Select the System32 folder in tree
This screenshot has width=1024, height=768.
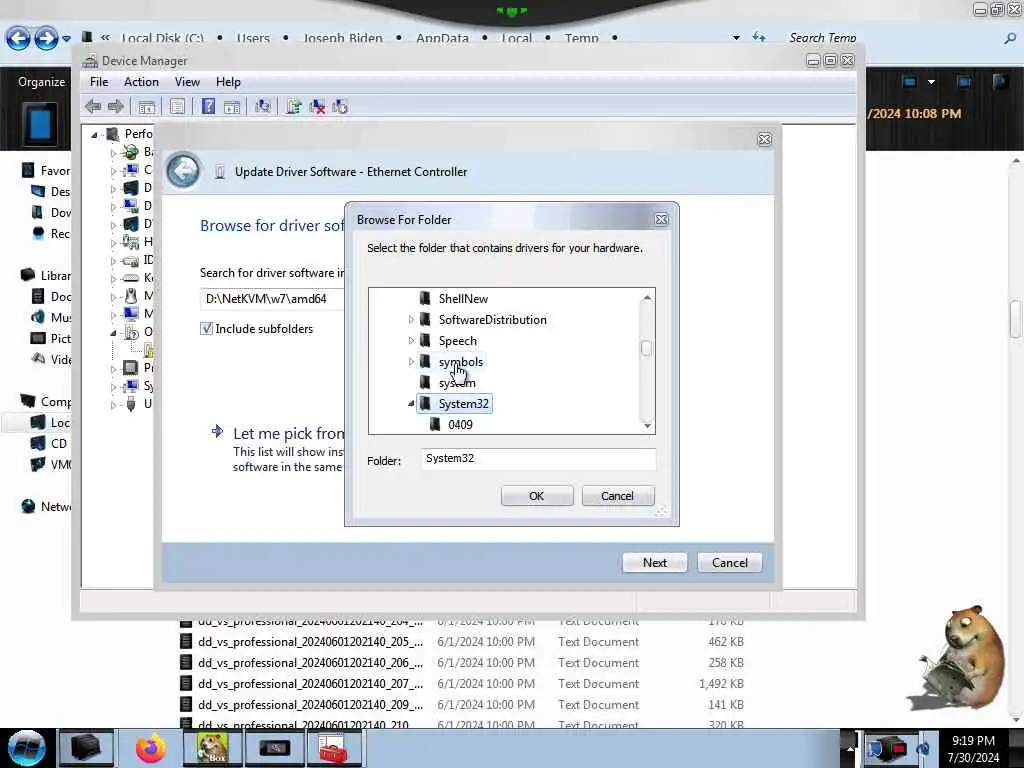pos(463,404)
